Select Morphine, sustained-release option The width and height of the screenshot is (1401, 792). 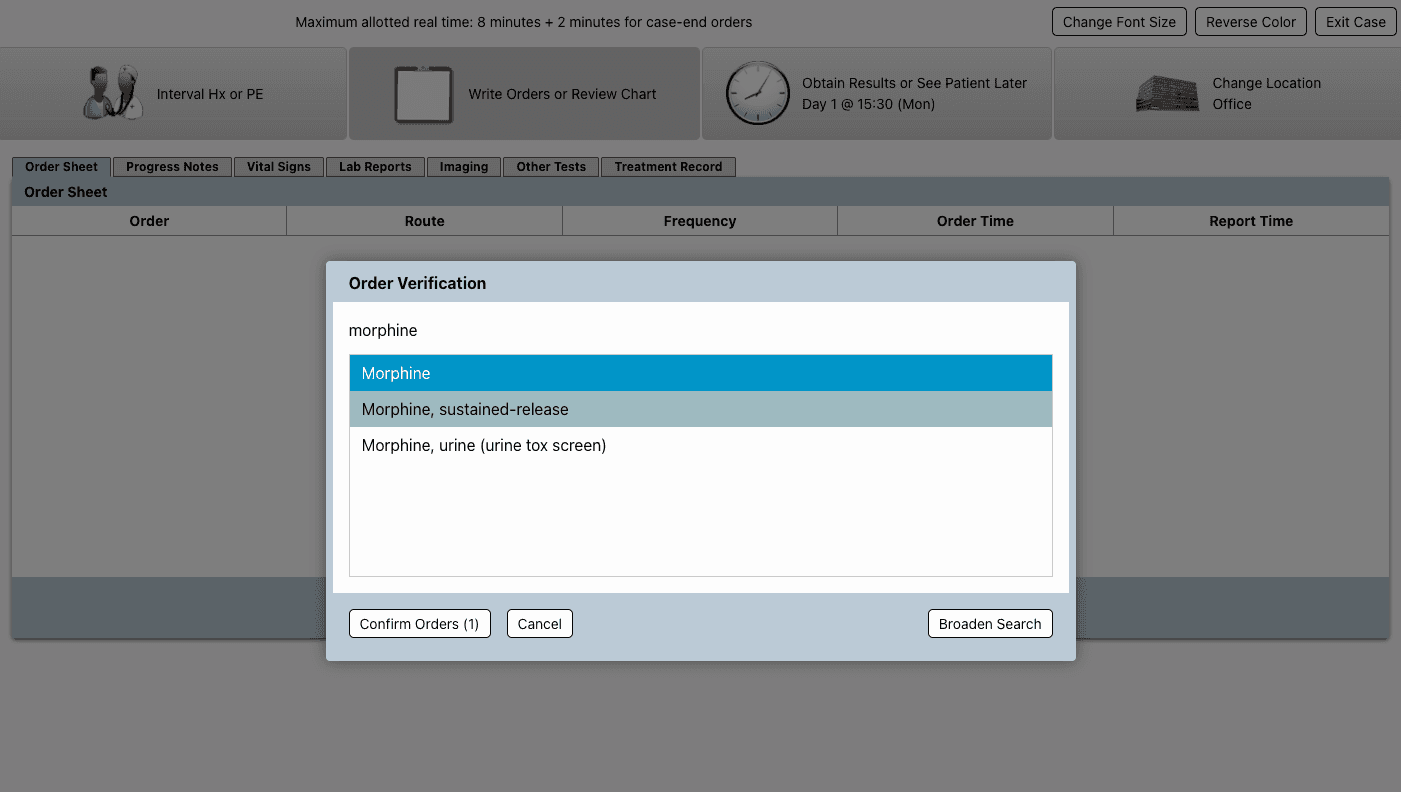pos(700,409)
